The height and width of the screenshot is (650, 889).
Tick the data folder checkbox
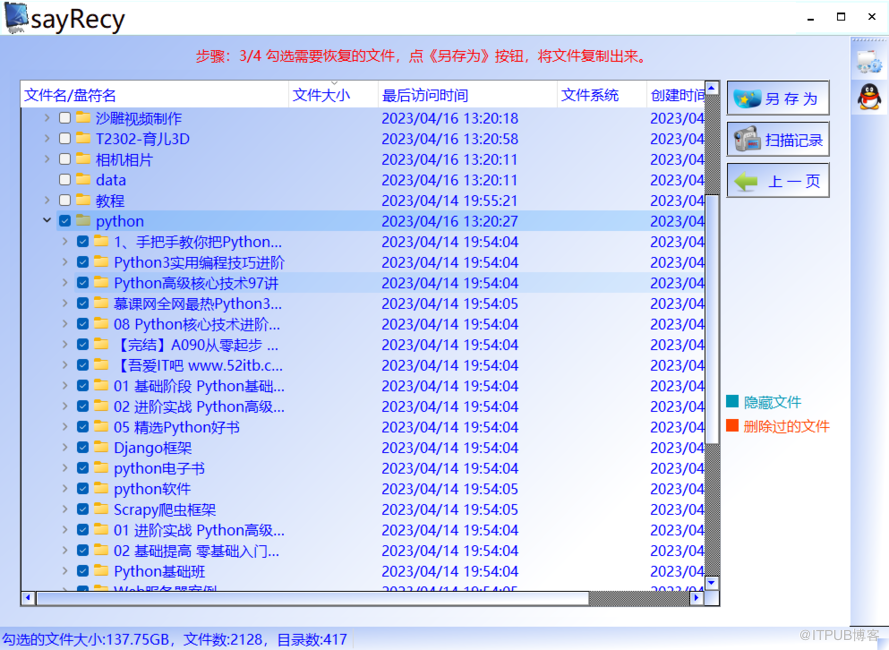[x=65, y=180]
